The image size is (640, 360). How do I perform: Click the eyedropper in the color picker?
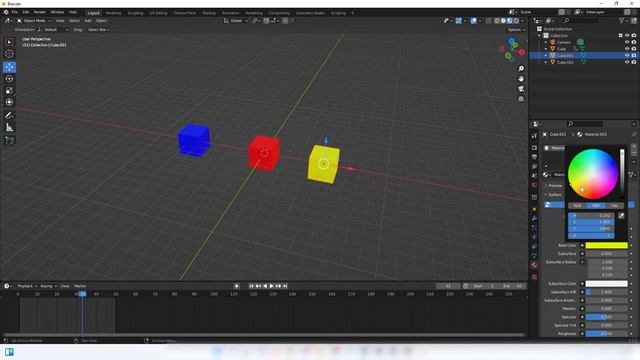[x=621, y=216]
